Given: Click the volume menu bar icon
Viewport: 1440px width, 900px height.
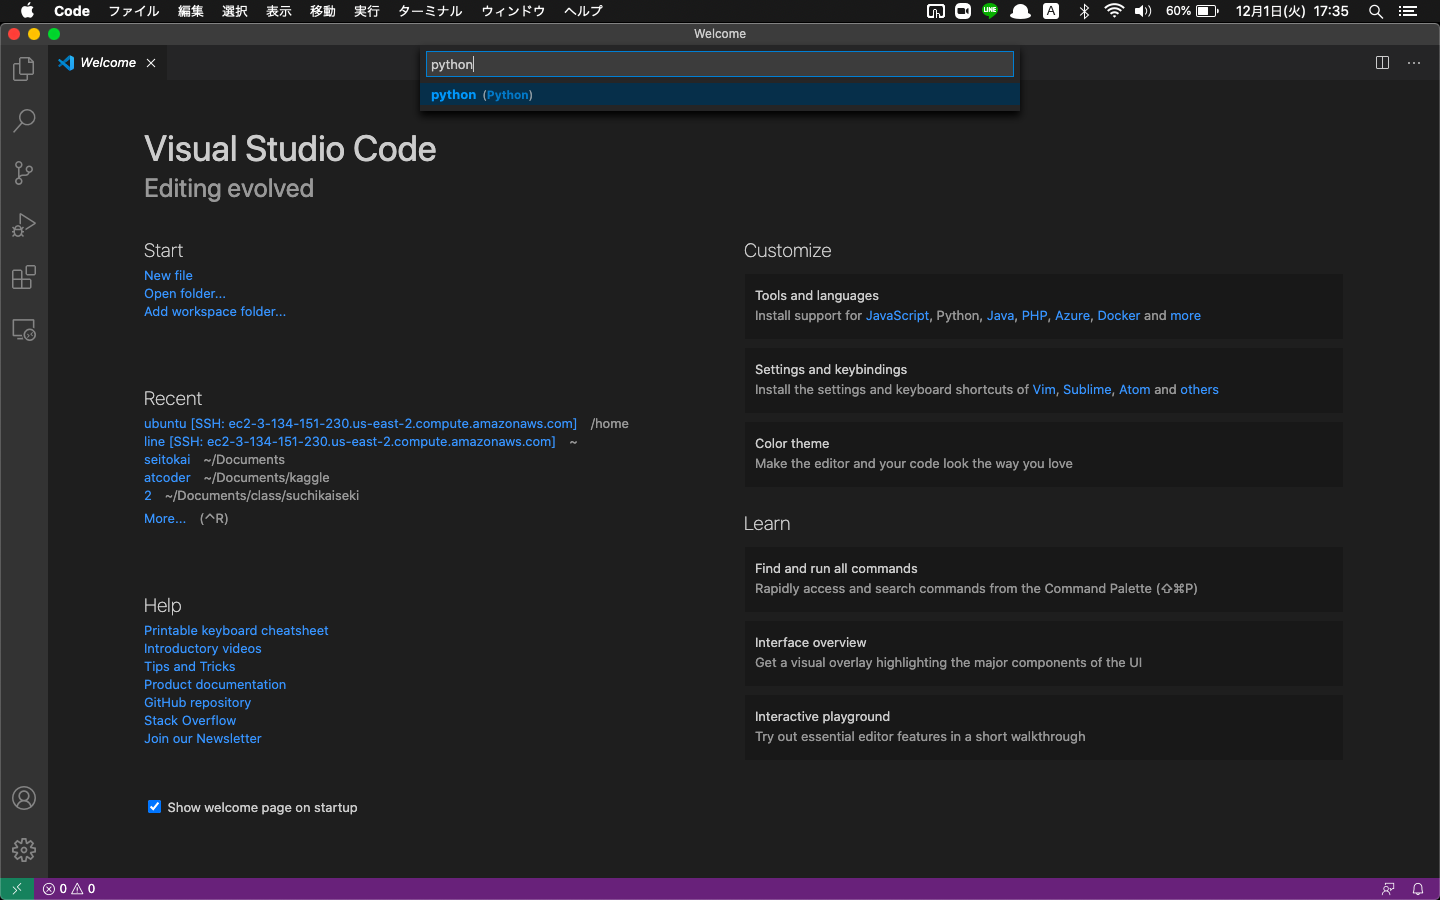Looking at the screenshot, I should pos(1143,11).
